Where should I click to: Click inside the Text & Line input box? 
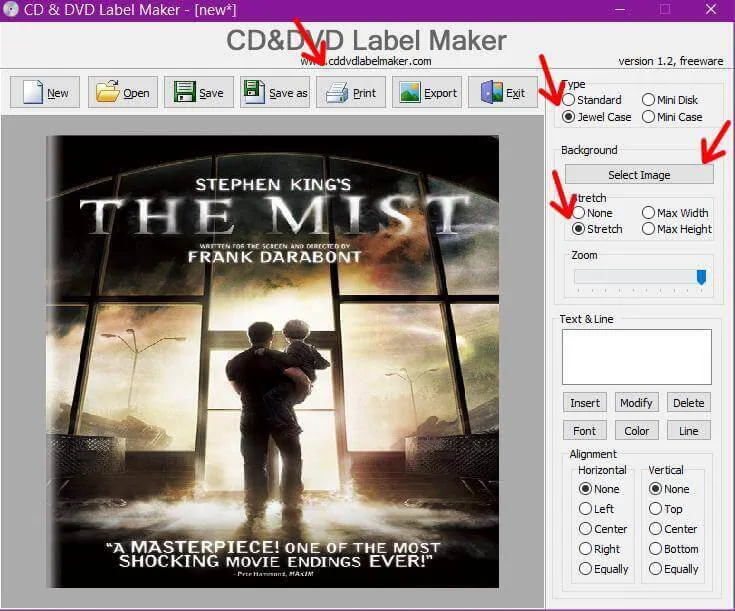click(x=637, y=357)
